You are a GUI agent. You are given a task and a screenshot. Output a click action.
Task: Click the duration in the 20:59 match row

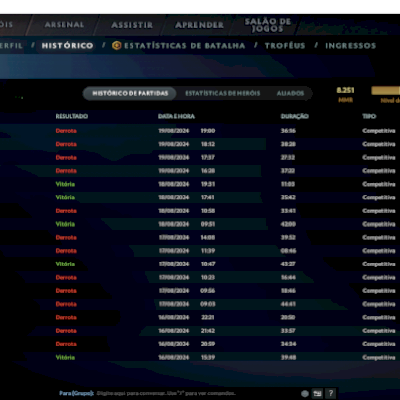click(x=288, y=344)
